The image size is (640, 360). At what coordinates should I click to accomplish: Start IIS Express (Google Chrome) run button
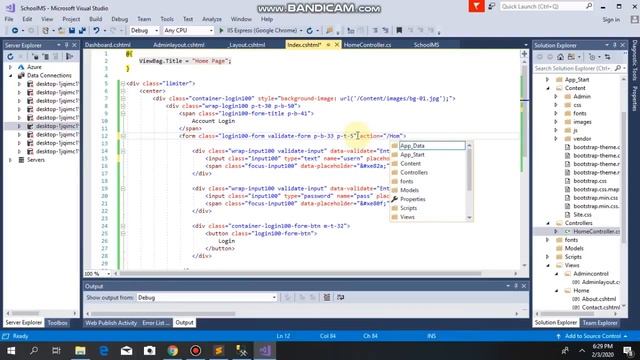coord(260,31)
